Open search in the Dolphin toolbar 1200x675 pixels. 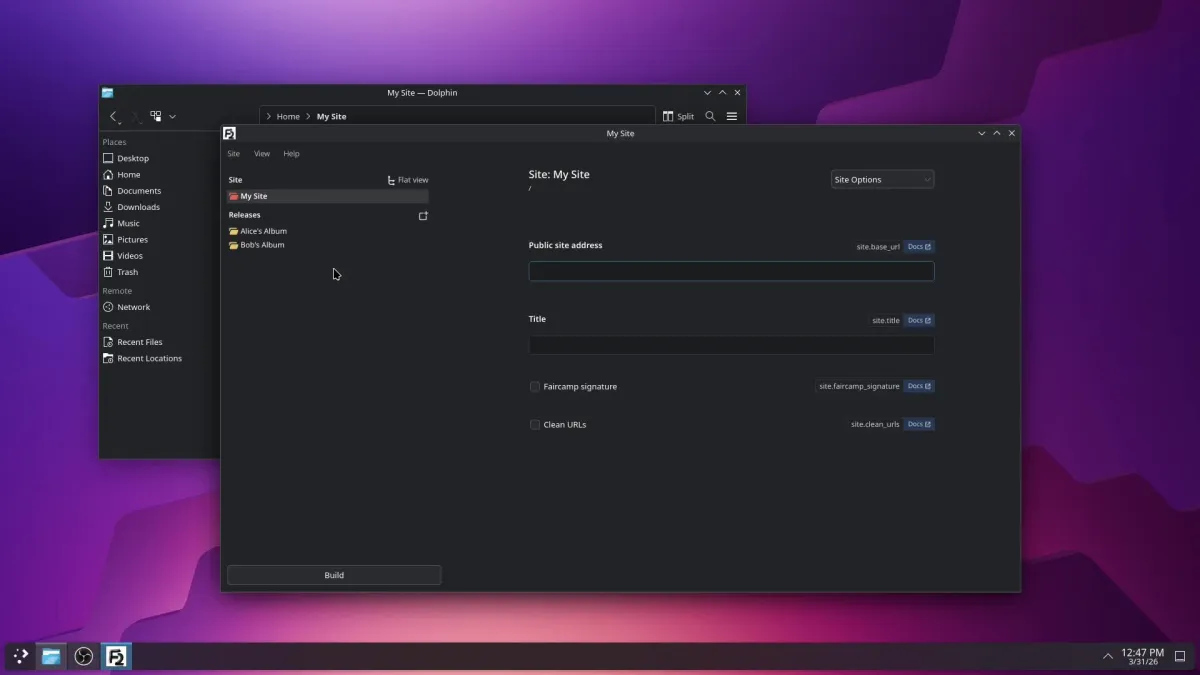[710, 116]
